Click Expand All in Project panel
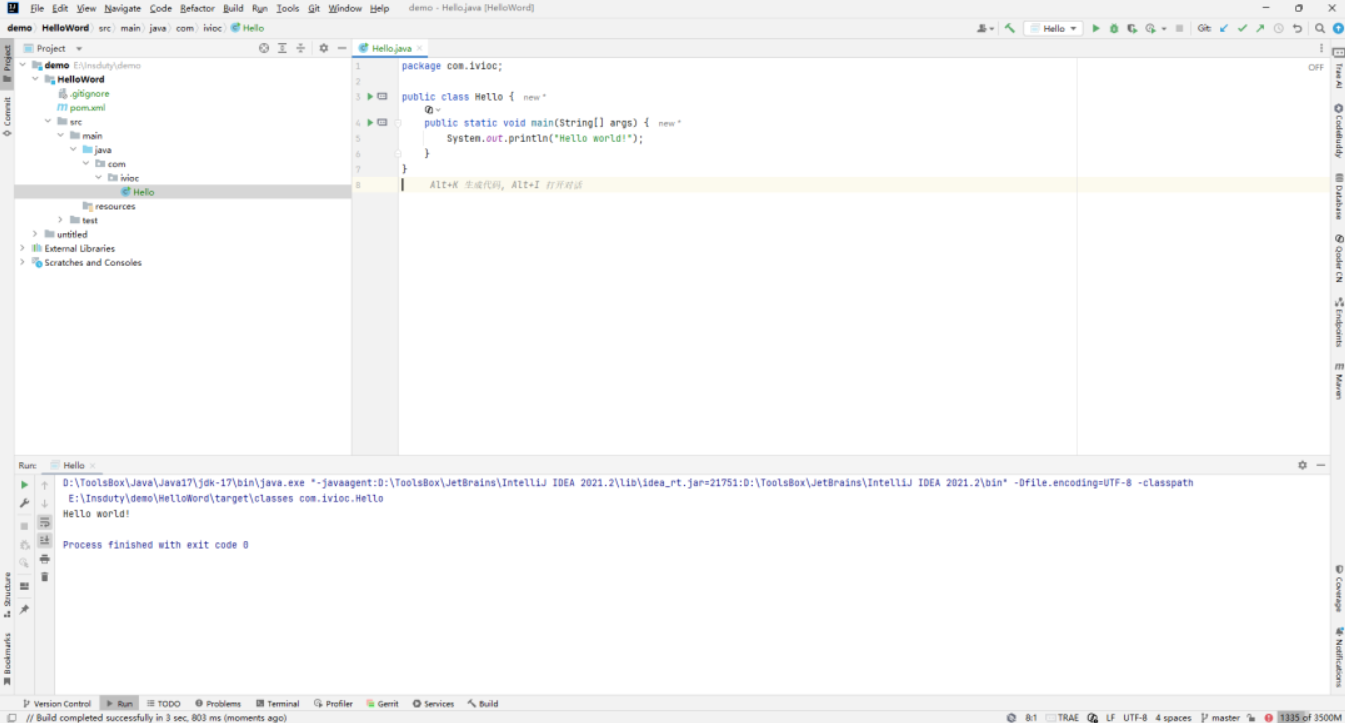The height and width of the screenshot is (723, 1345). click(282, 48)
